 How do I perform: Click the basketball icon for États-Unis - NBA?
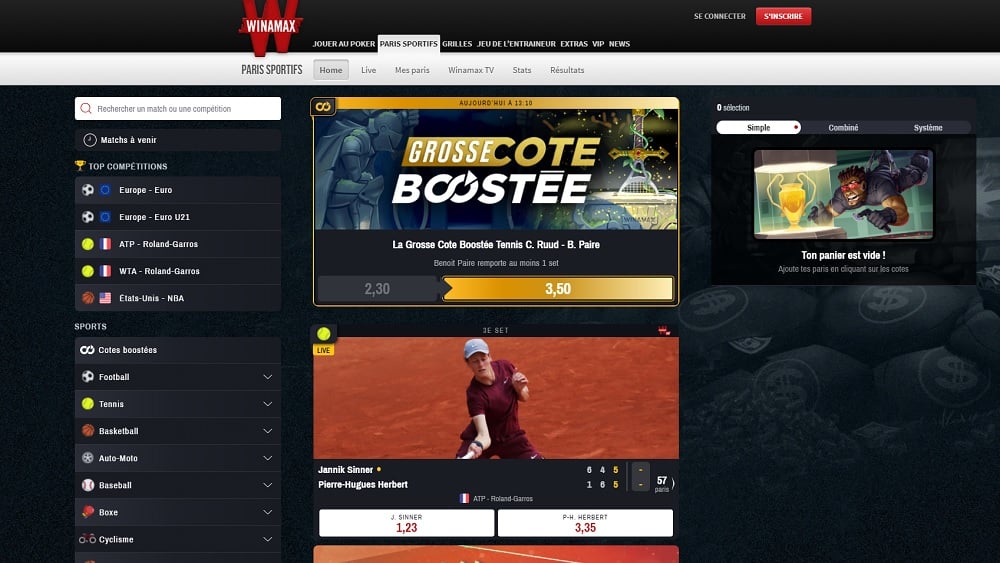(88, 298)
